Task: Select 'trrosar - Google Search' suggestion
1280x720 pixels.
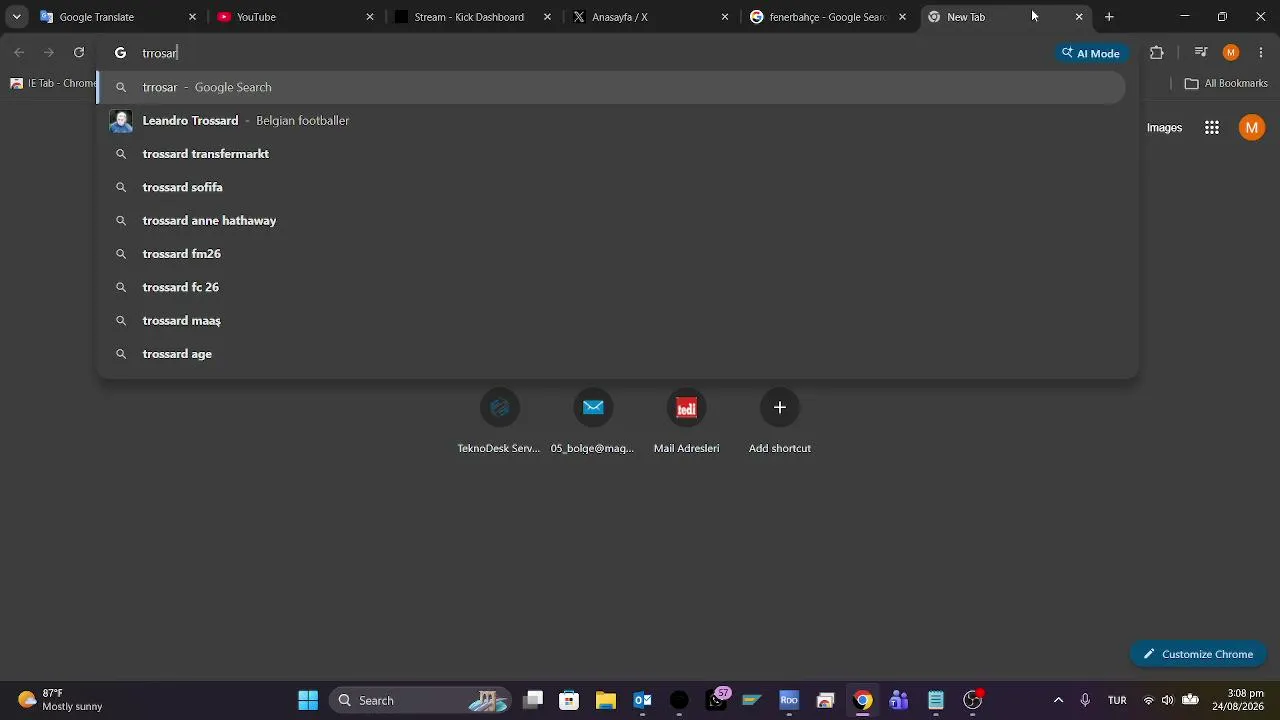Action: pyautogui.click(x=611, y=87)
